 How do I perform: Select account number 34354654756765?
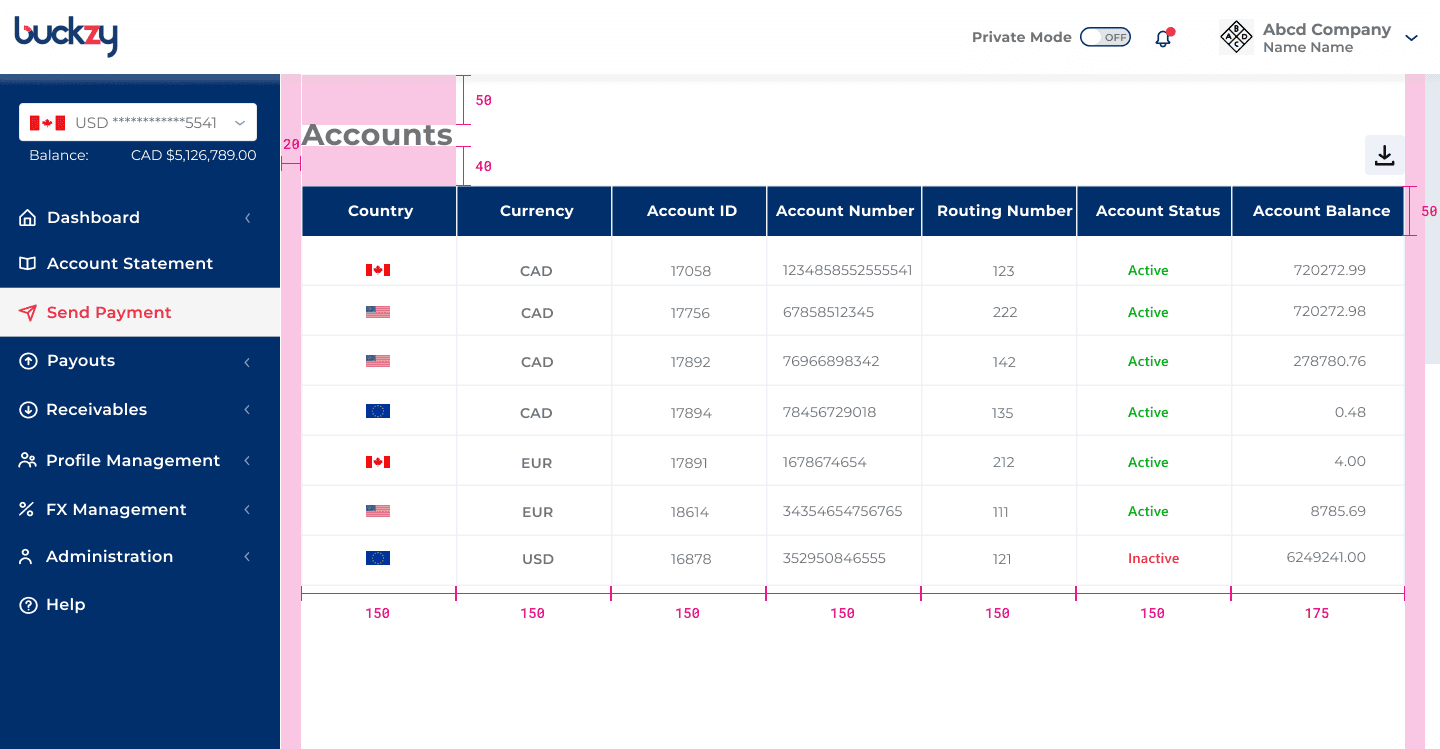(842, 511)
